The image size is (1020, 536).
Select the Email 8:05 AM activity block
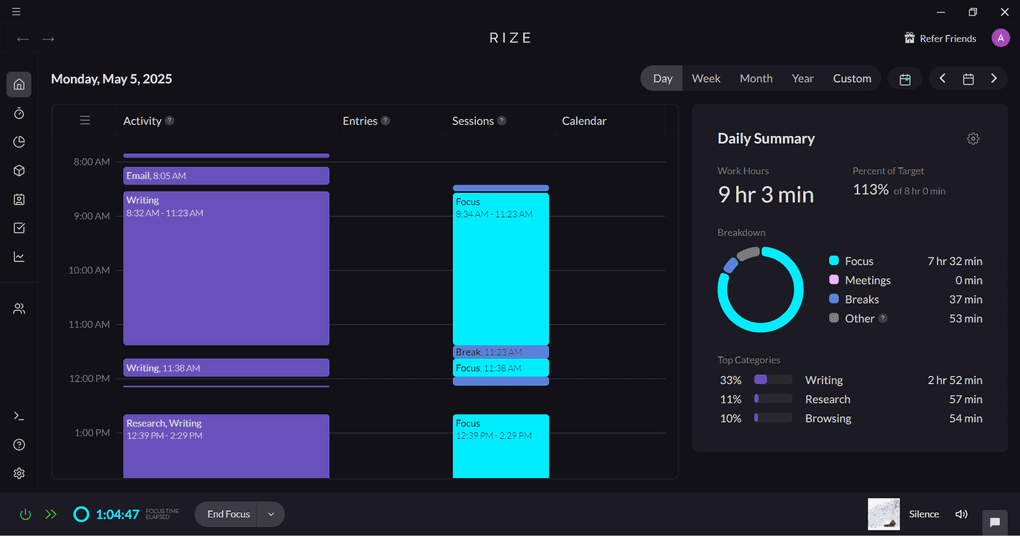point(226,176)
